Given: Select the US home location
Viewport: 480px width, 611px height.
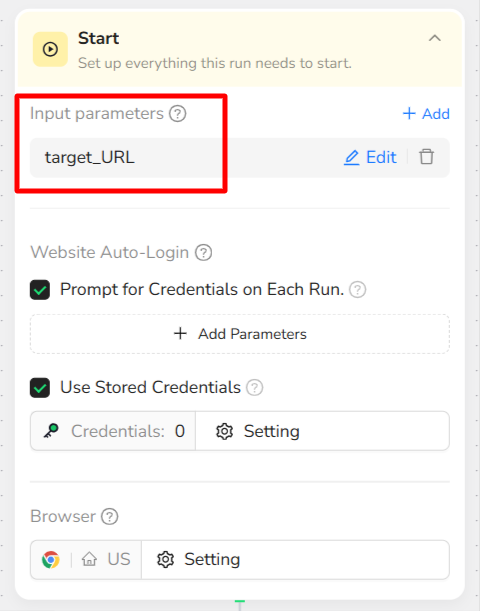Looking at the screenshot, I should tap(106, 560).
